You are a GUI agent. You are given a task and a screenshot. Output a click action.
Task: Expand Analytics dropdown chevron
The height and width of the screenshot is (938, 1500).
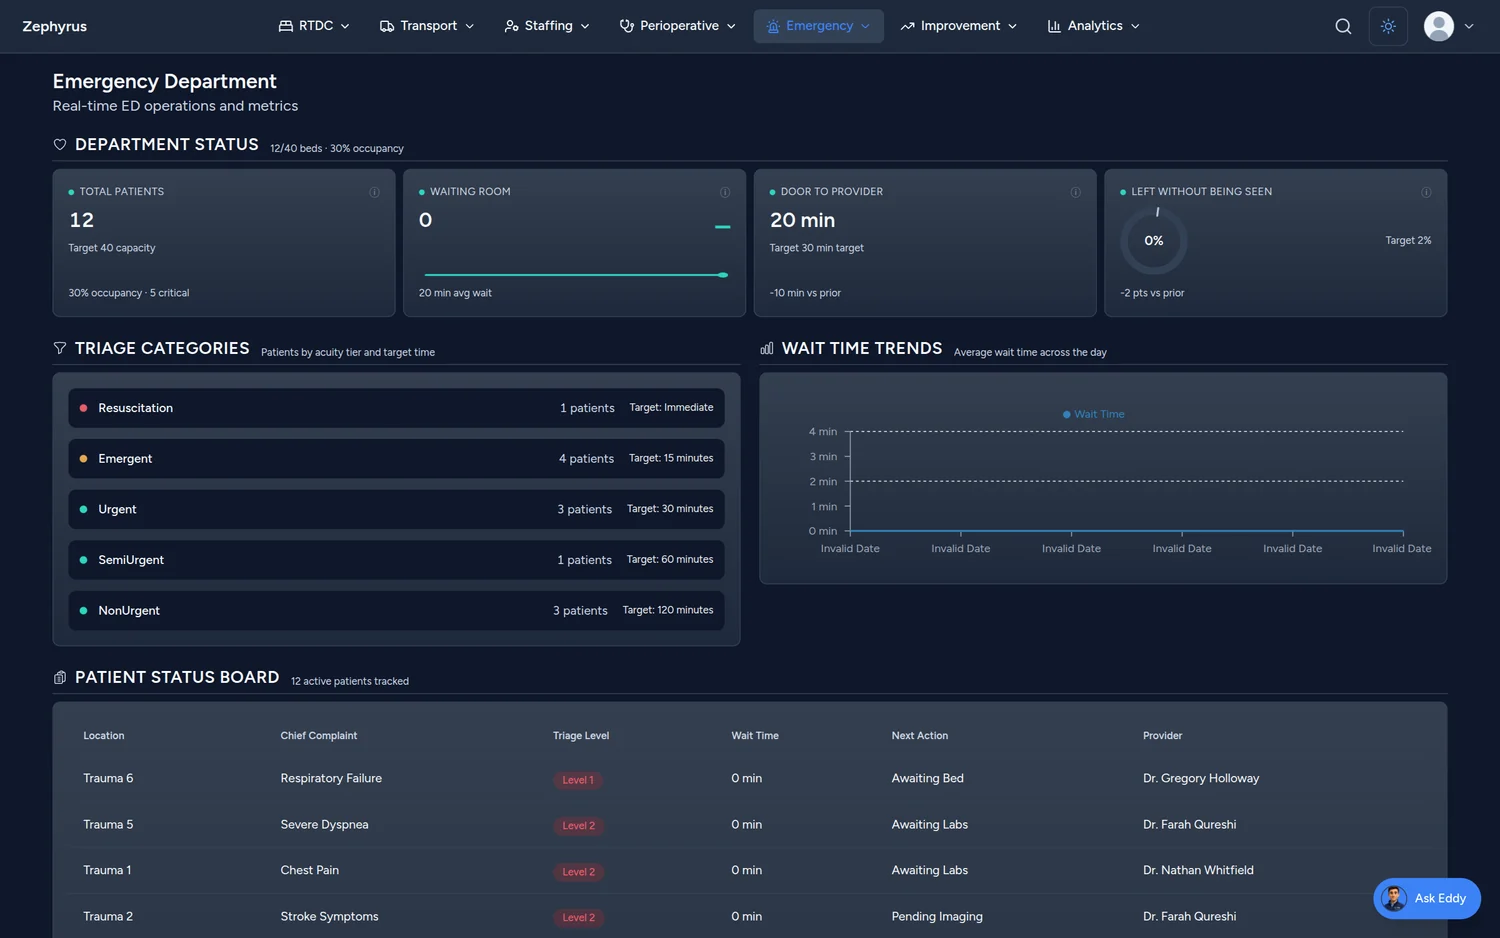coord(1135,26)
